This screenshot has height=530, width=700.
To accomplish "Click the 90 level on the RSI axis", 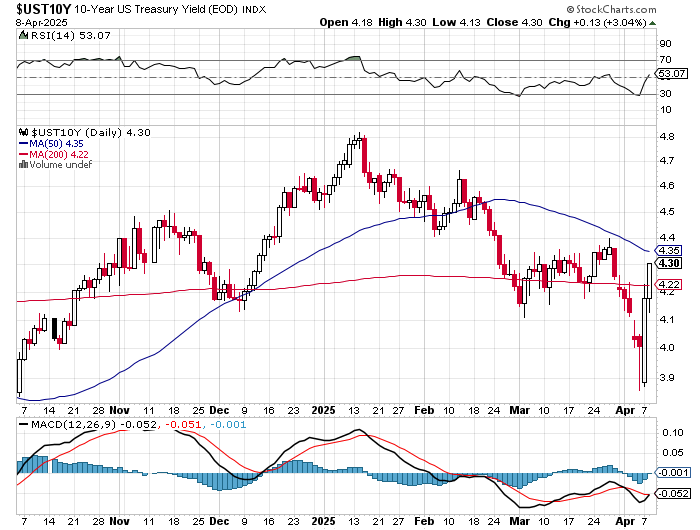I will click(x=665, y=43).
